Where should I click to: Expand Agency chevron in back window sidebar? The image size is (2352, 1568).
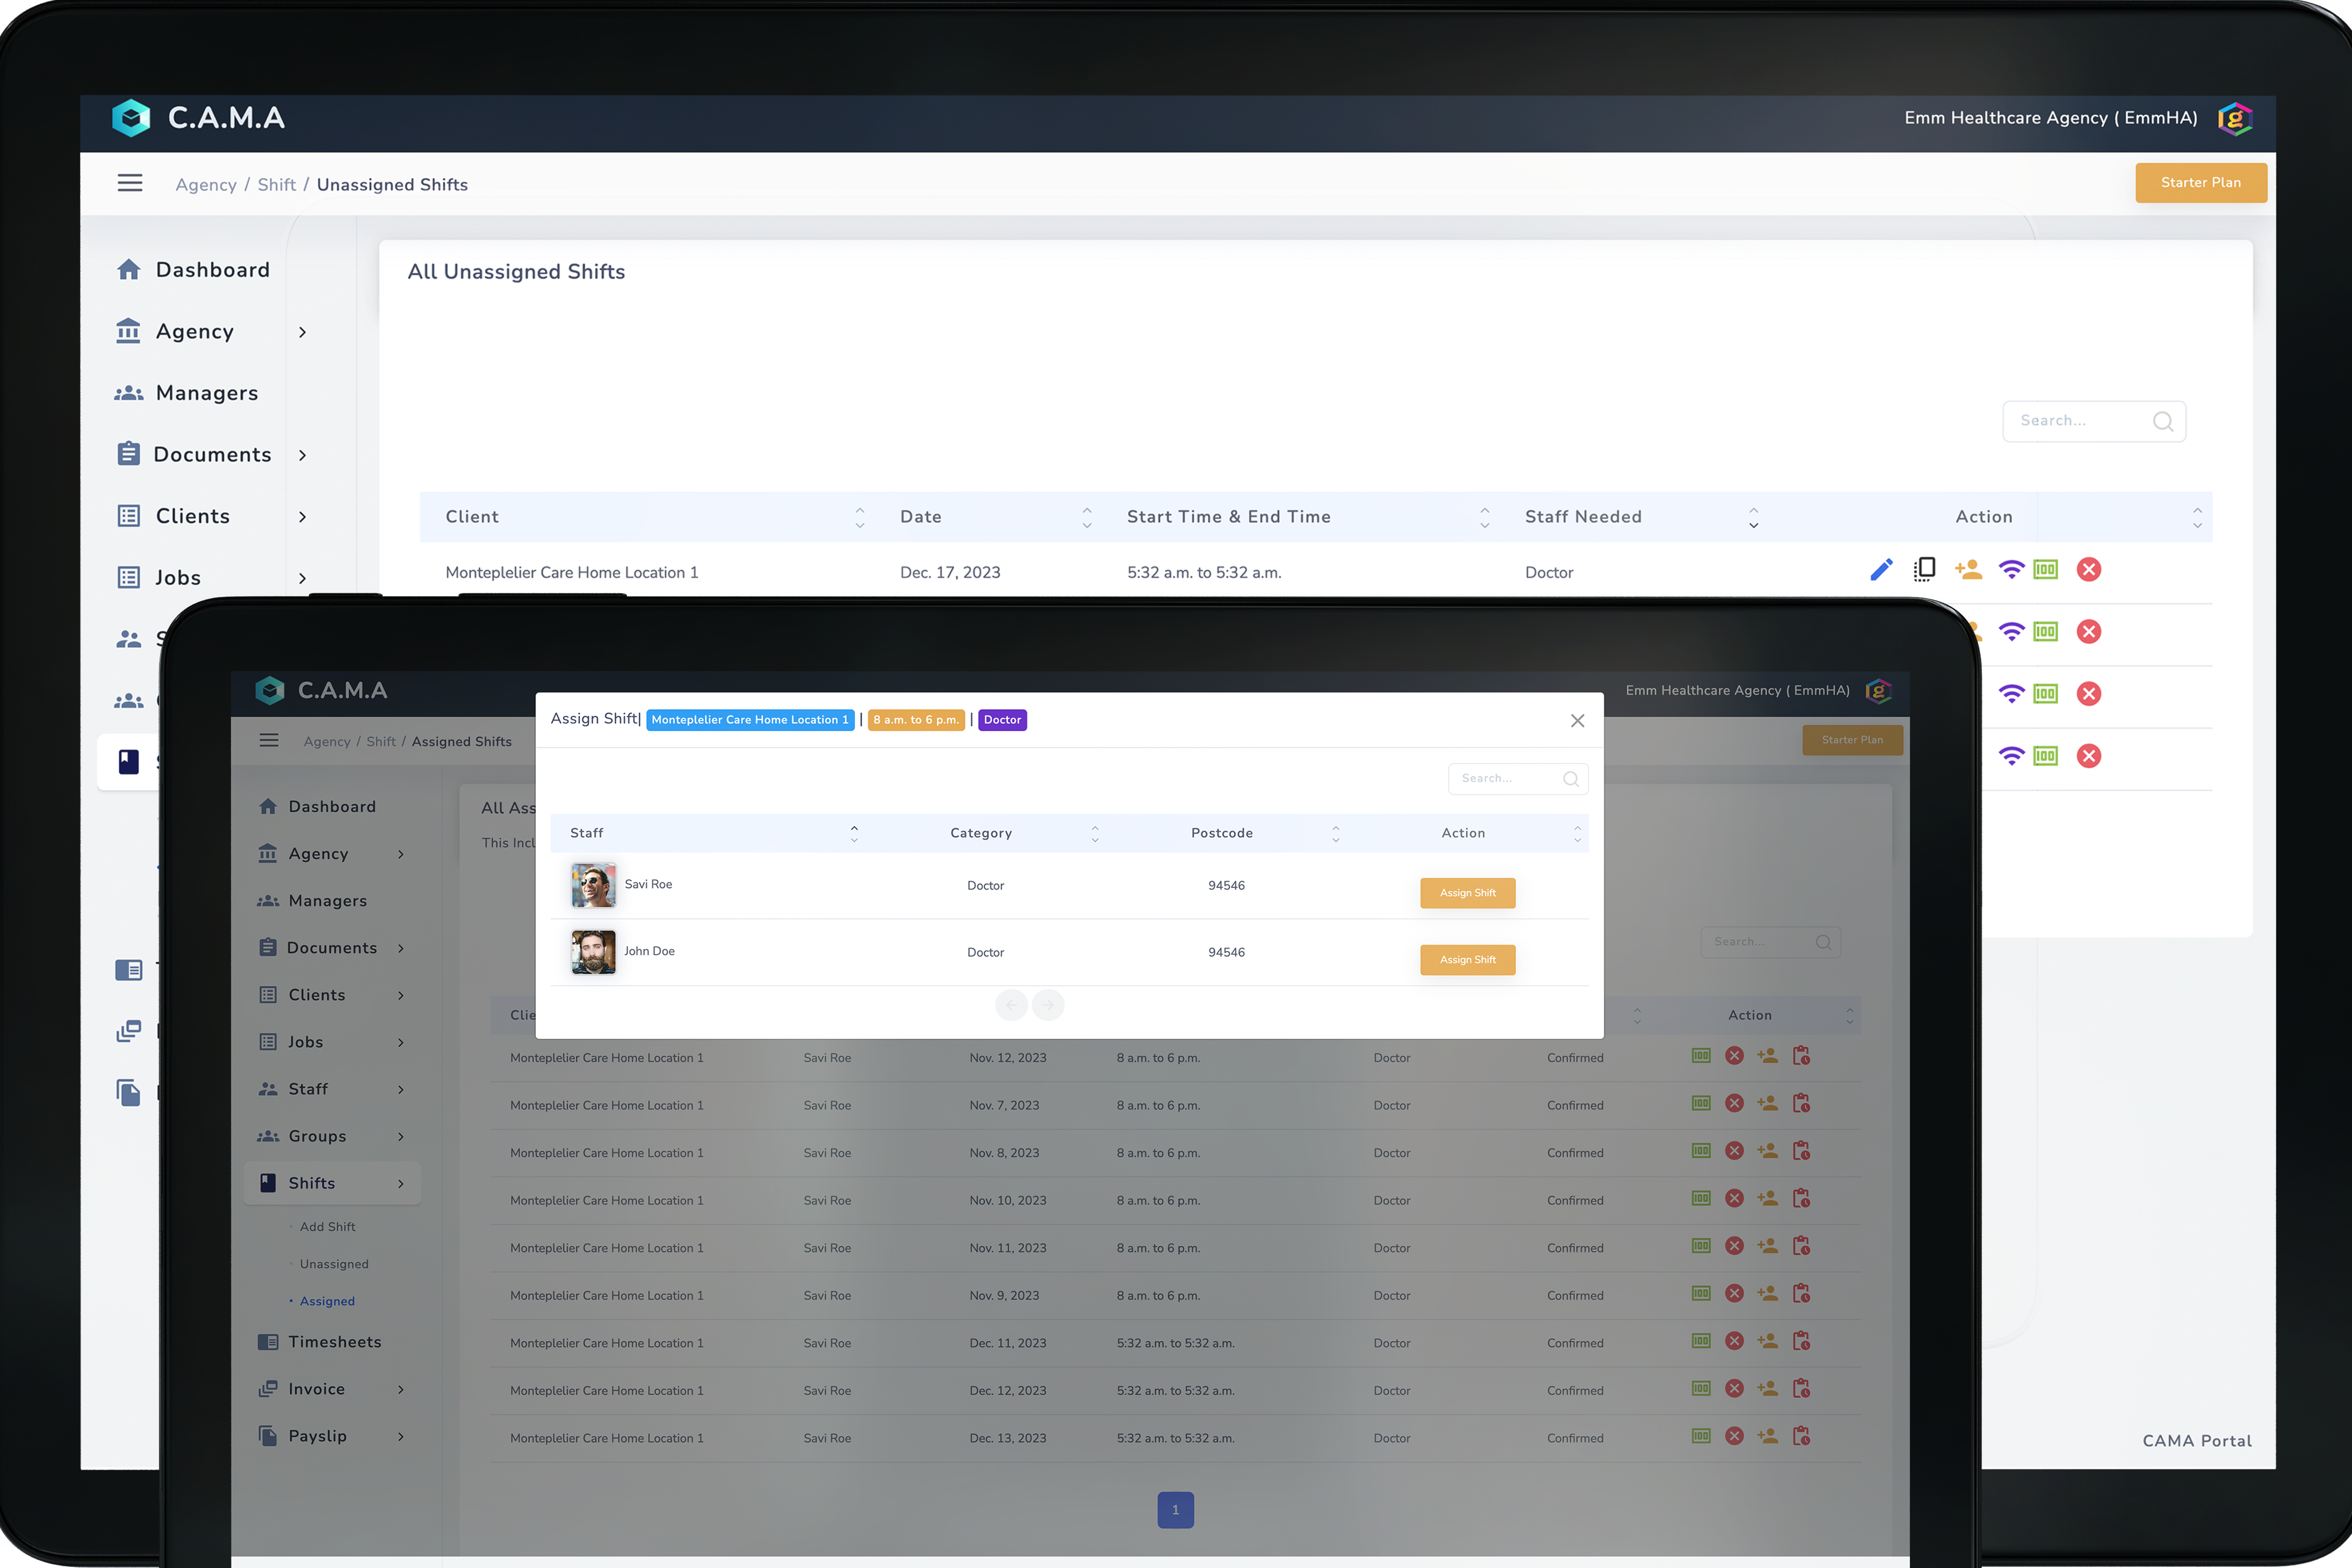point(302,332)
